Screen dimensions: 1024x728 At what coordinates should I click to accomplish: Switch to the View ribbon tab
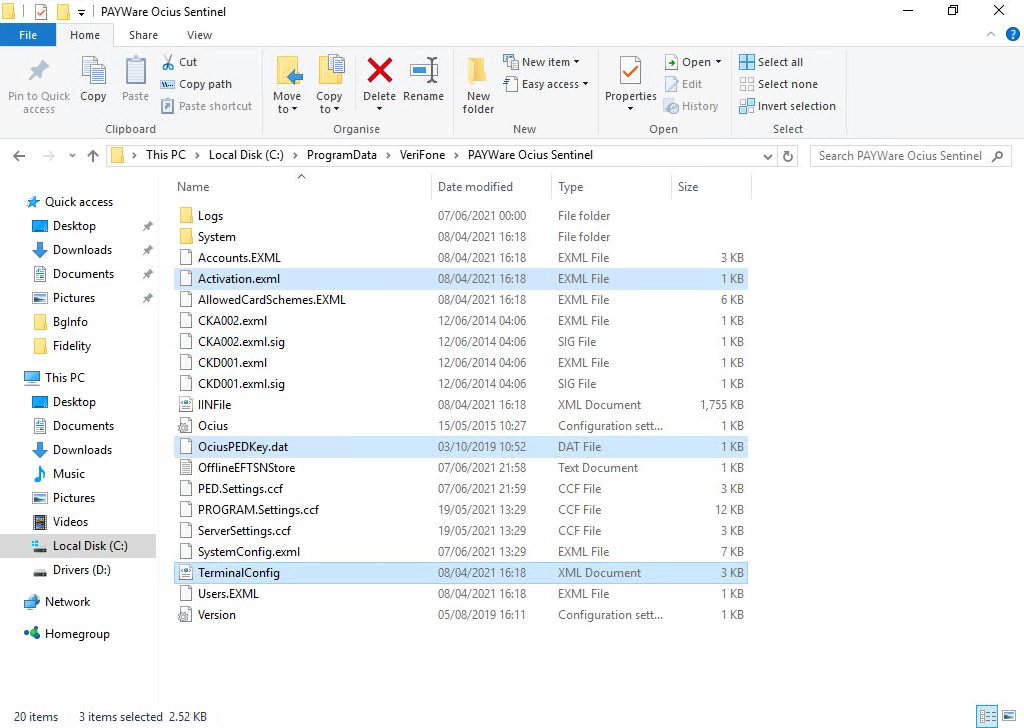coord(199,35)
